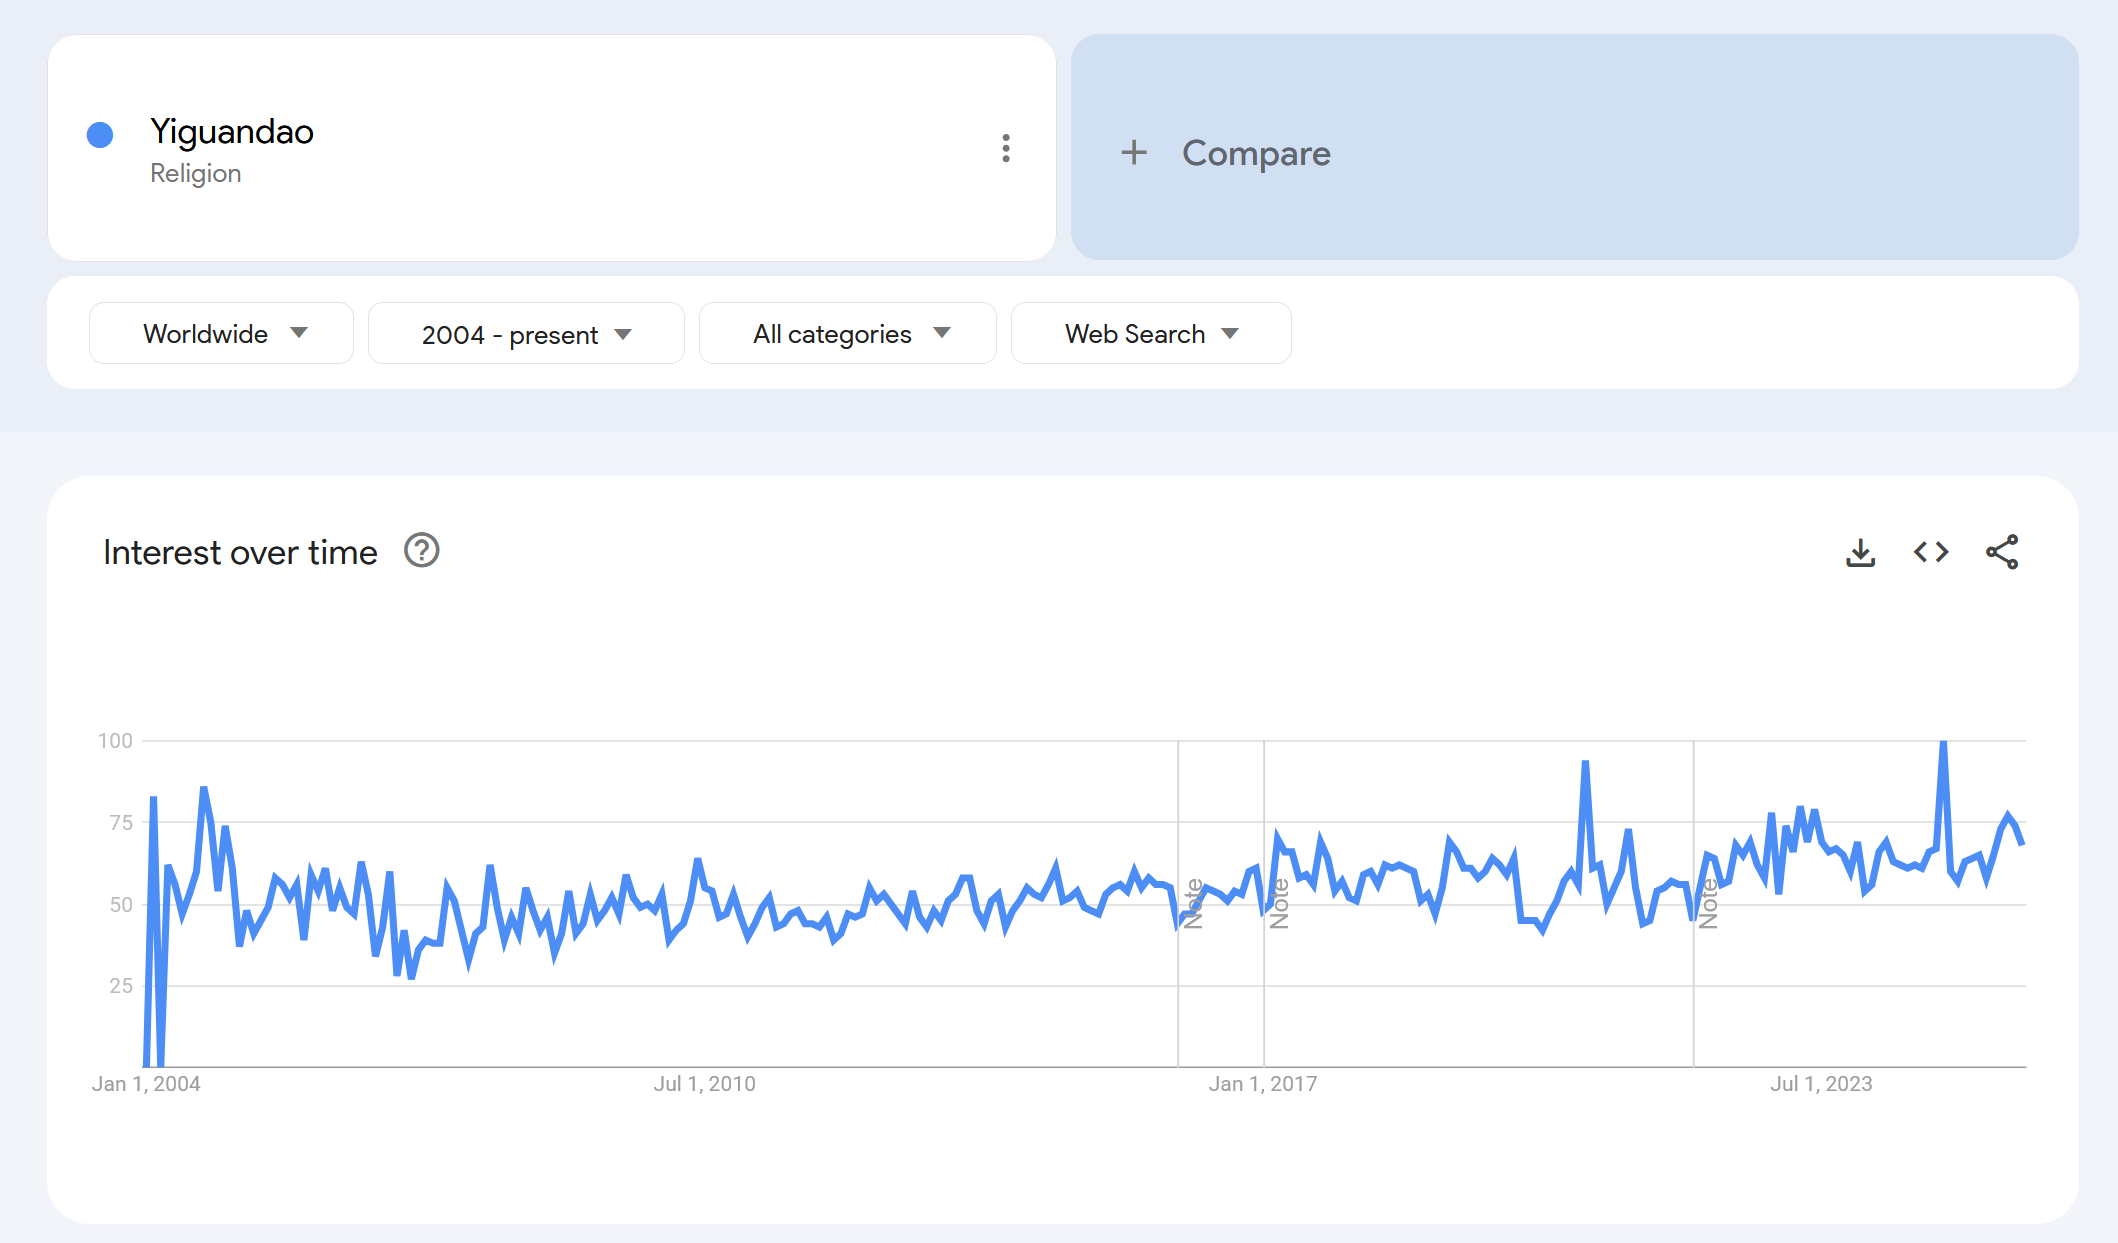Click the Note marker before Jul 2023

1708,904
